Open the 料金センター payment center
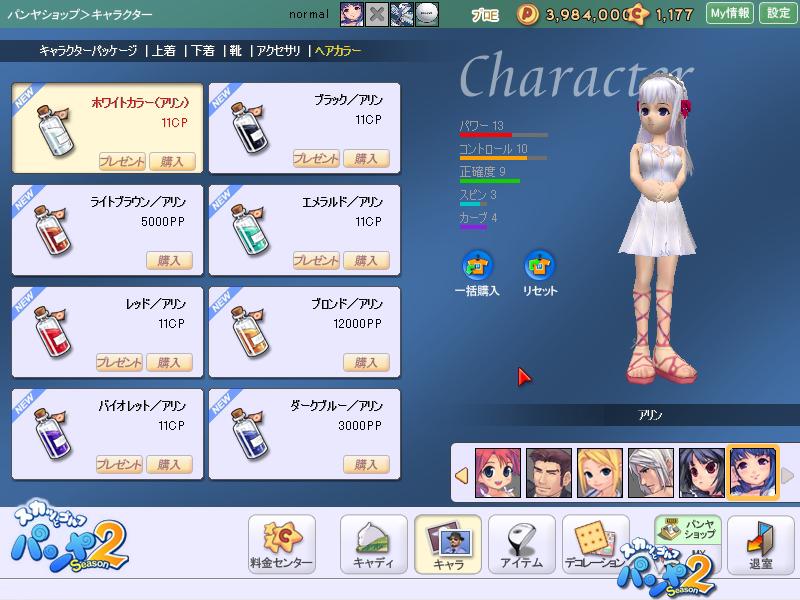Image resolution: width=800 pixels, height=600 pixels. point(282,544)
